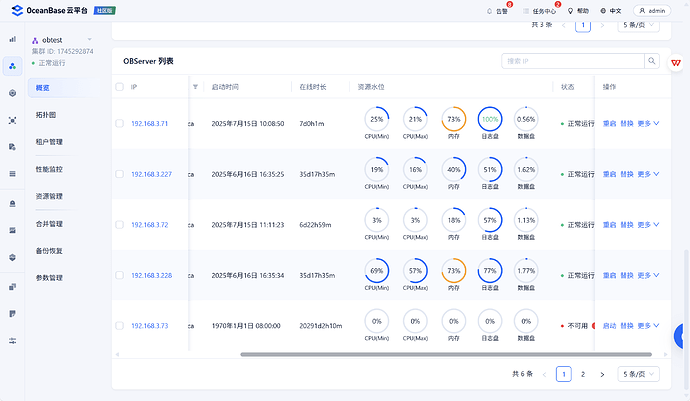
Task: Click 73% memory gauge of 192.168.3.228
Action: click(454, 271)
